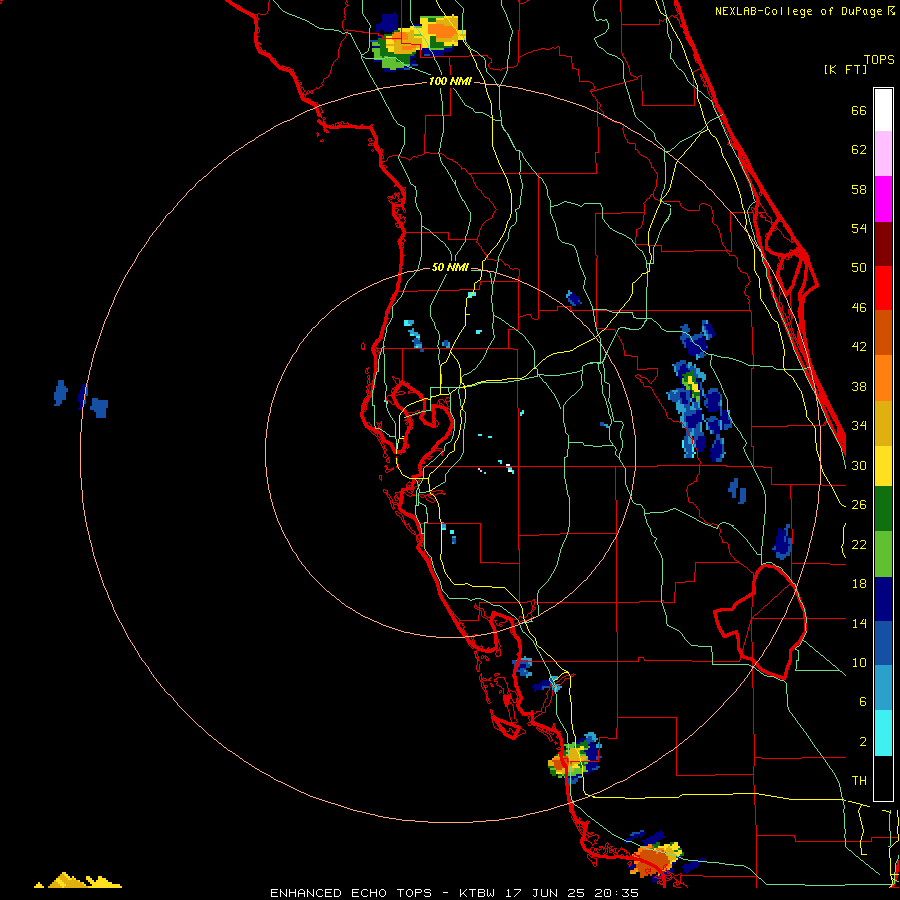Screen dimensions: 900x900
Task: Click the 6 value on the legend
Action: 863,702
